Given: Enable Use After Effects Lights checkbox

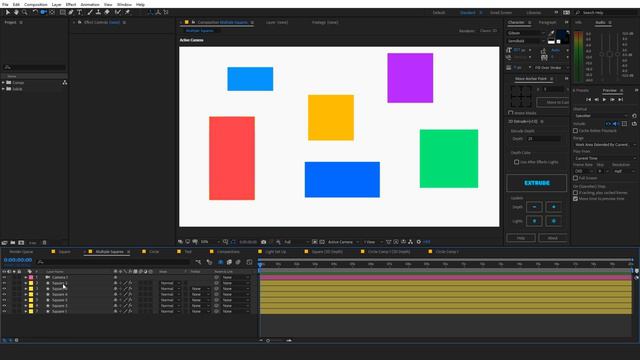Looking at the screenshot, I should 517,162.
